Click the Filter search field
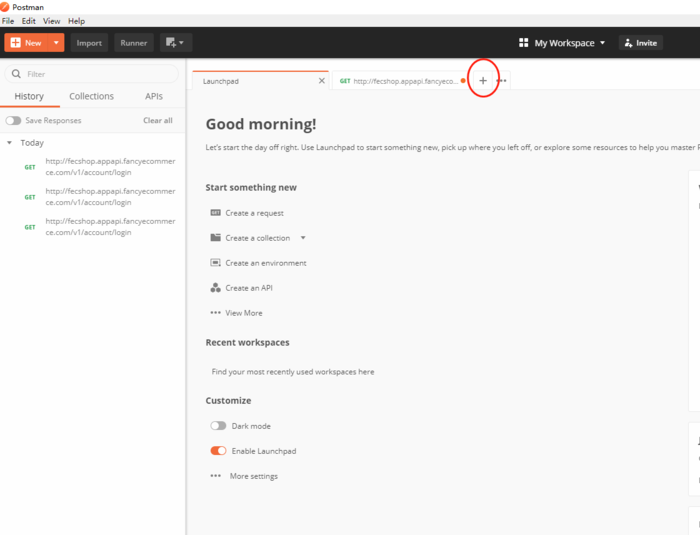Image resolution: width=700 pixels, height=535 pixels. [x=95, y=74]
